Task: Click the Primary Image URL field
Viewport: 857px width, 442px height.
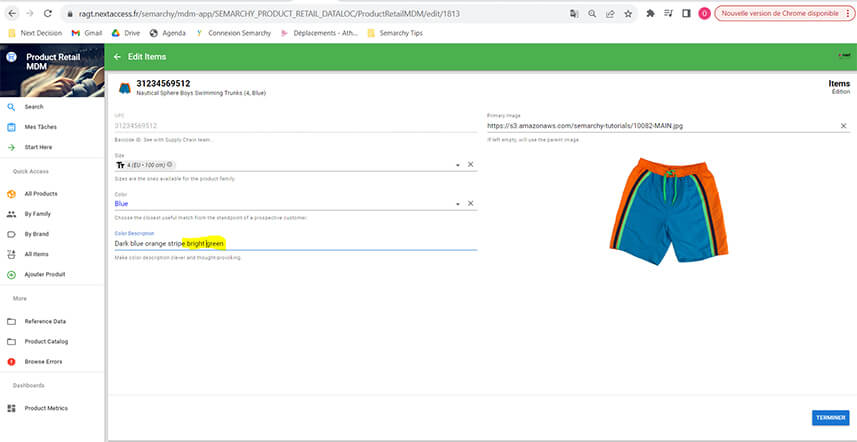Action: click(662, 126)
